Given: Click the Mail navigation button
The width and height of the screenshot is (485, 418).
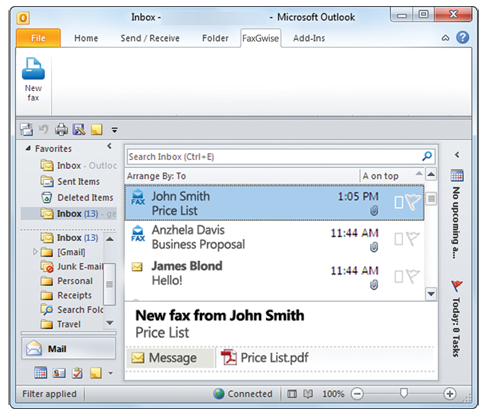Looking at the screenshot, I should tap(69, 349).
